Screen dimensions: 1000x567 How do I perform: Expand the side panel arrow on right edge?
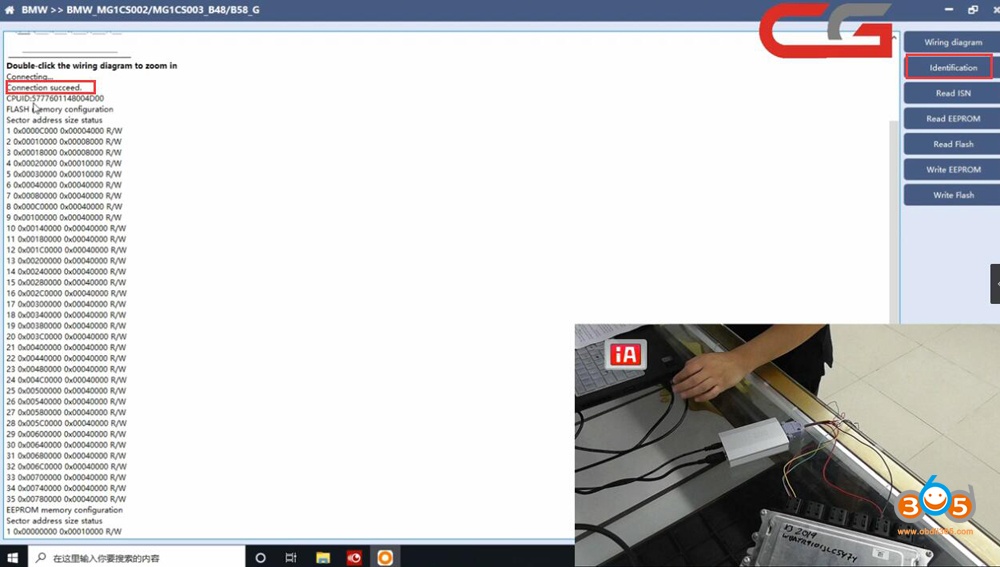coord(995,284)
